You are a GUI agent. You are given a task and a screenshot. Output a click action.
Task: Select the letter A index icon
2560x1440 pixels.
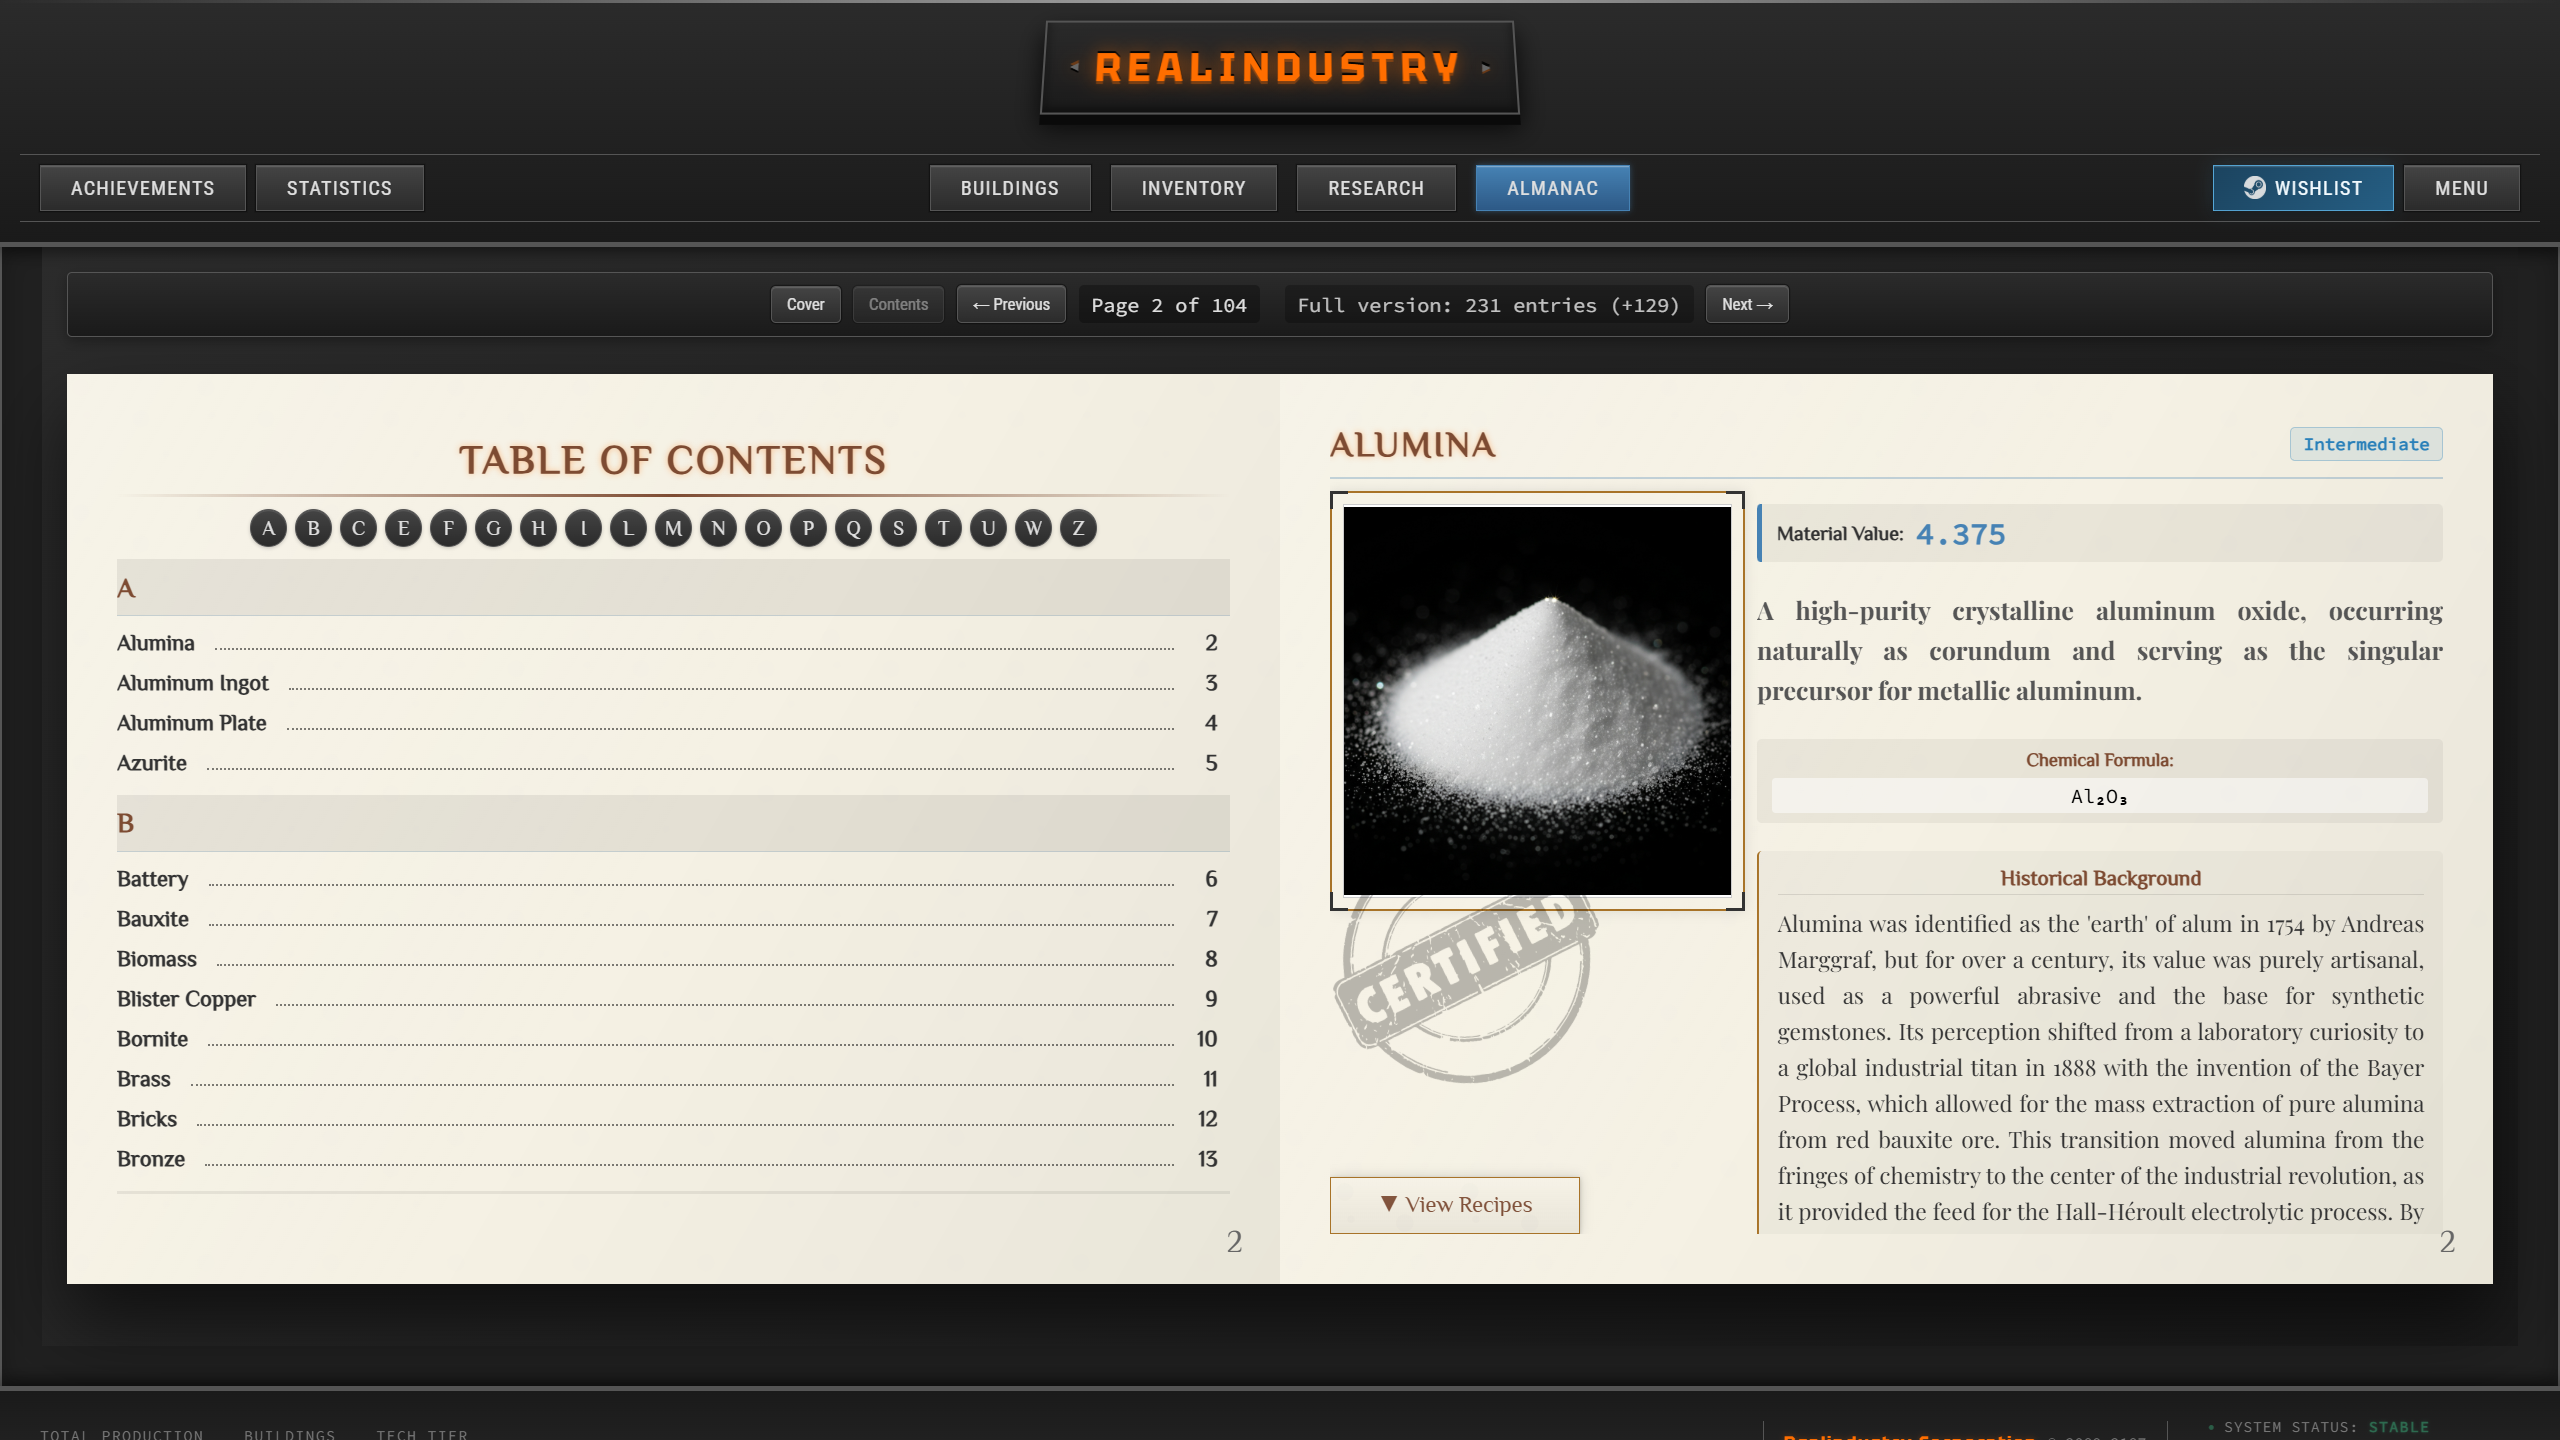[268, 528]
